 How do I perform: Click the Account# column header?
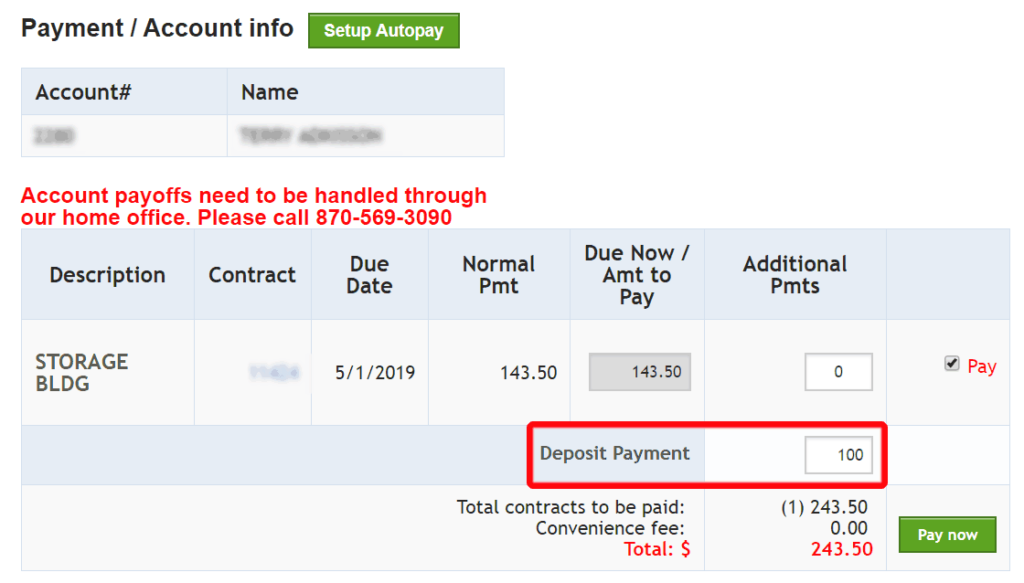tap(84, 92)
